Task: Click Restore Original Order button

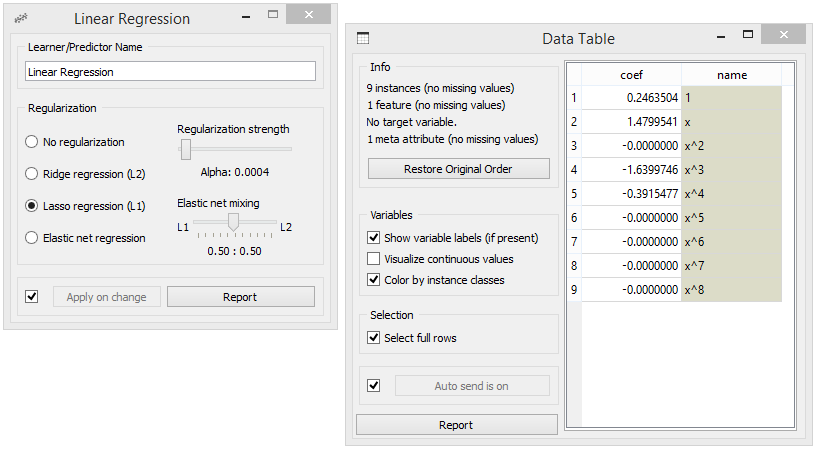Action: pos(458,169)
